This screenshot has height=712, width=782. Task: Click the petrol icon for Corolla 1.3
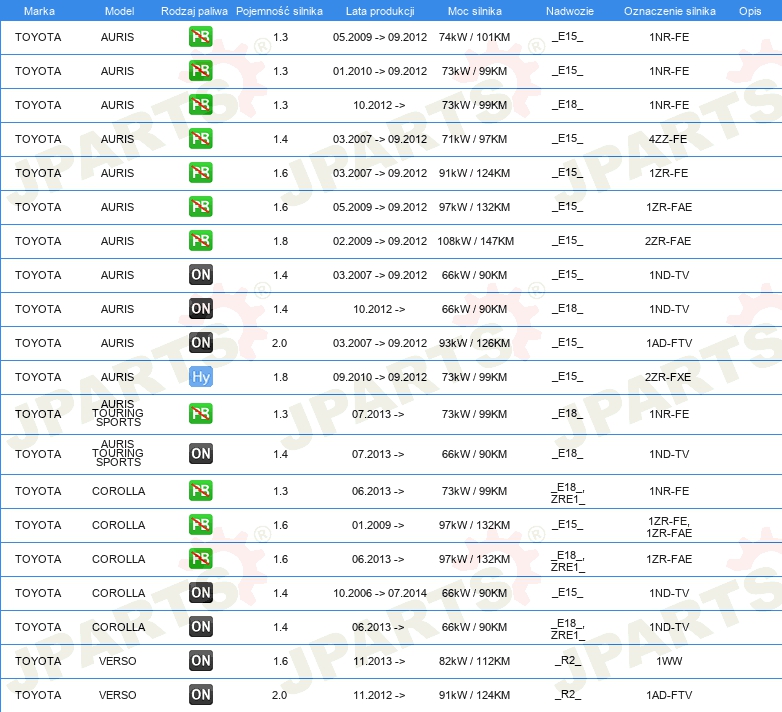(200, 491)
